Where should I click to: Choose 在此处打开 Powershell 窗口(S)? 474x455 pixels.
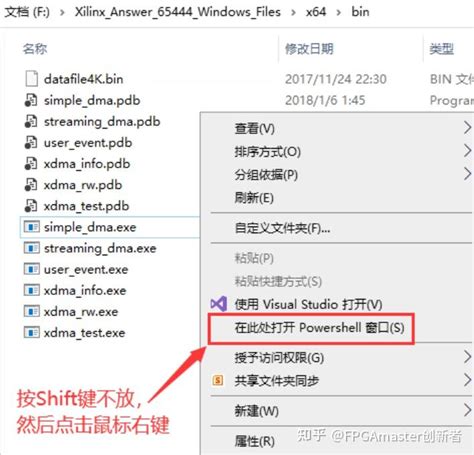tap(319, 328)
